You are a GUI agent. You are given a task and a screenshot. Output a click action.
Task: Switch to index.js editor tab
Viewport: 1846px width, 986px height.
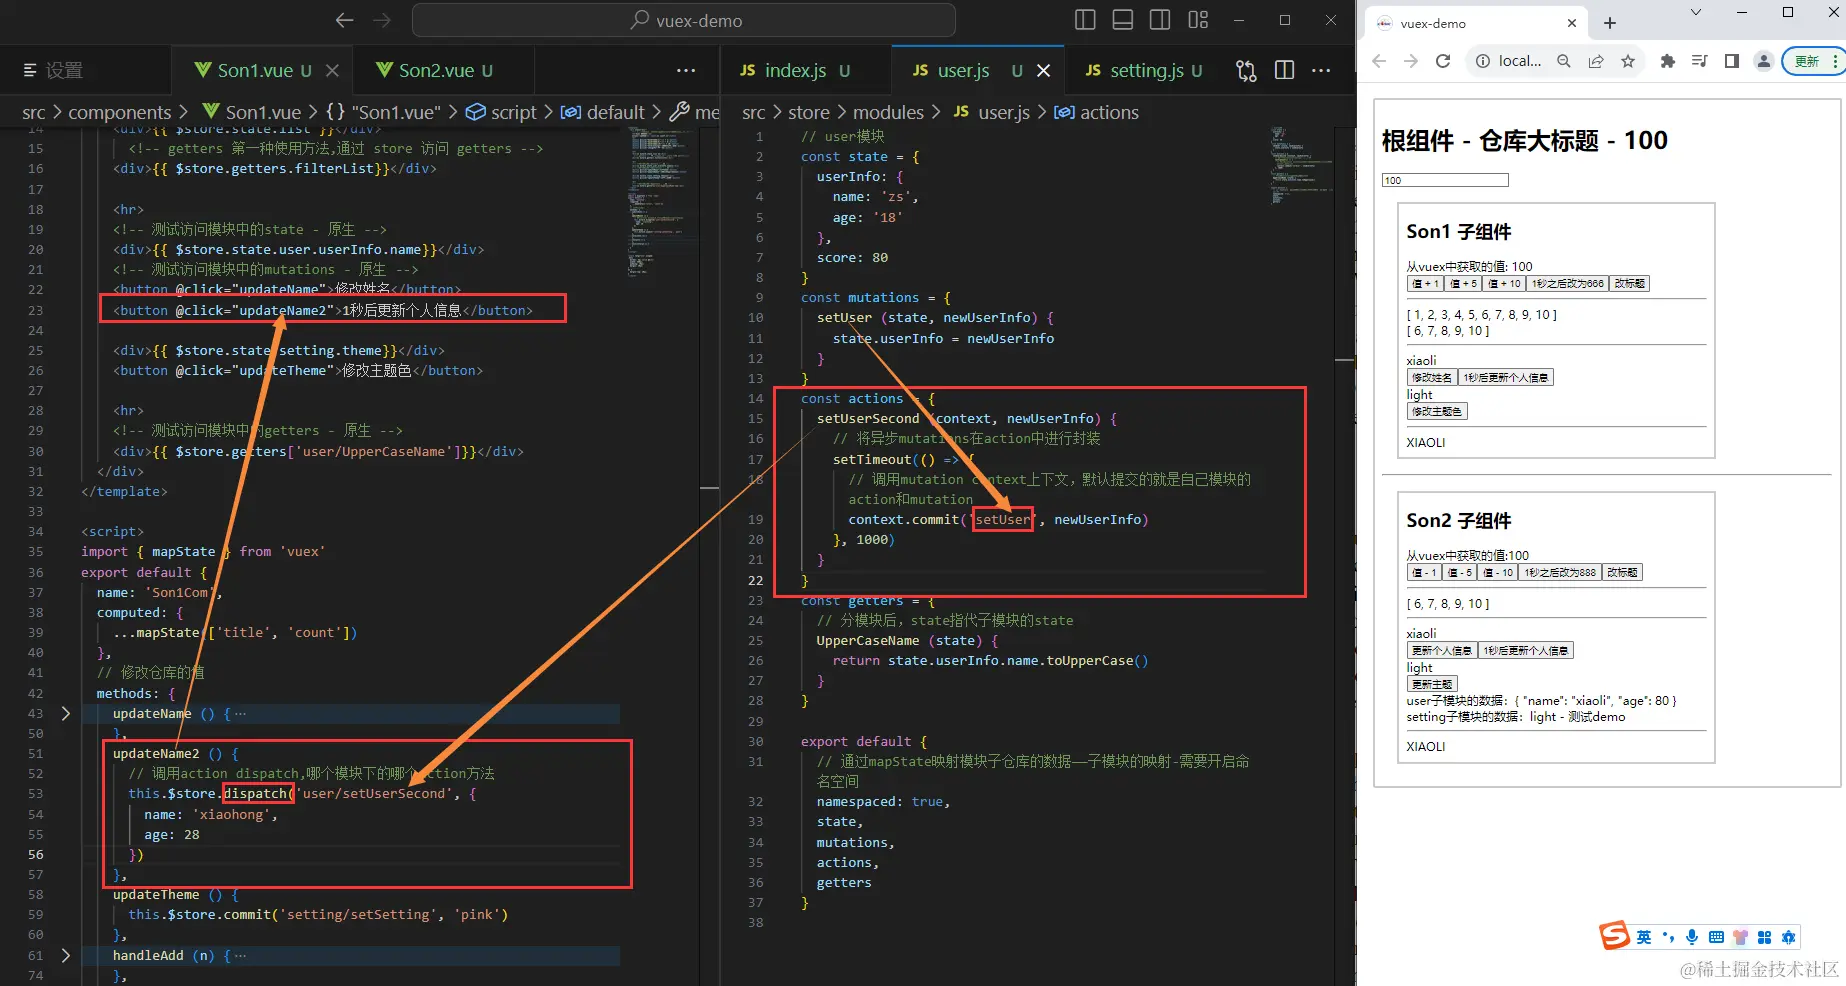(x=795, y=70)
